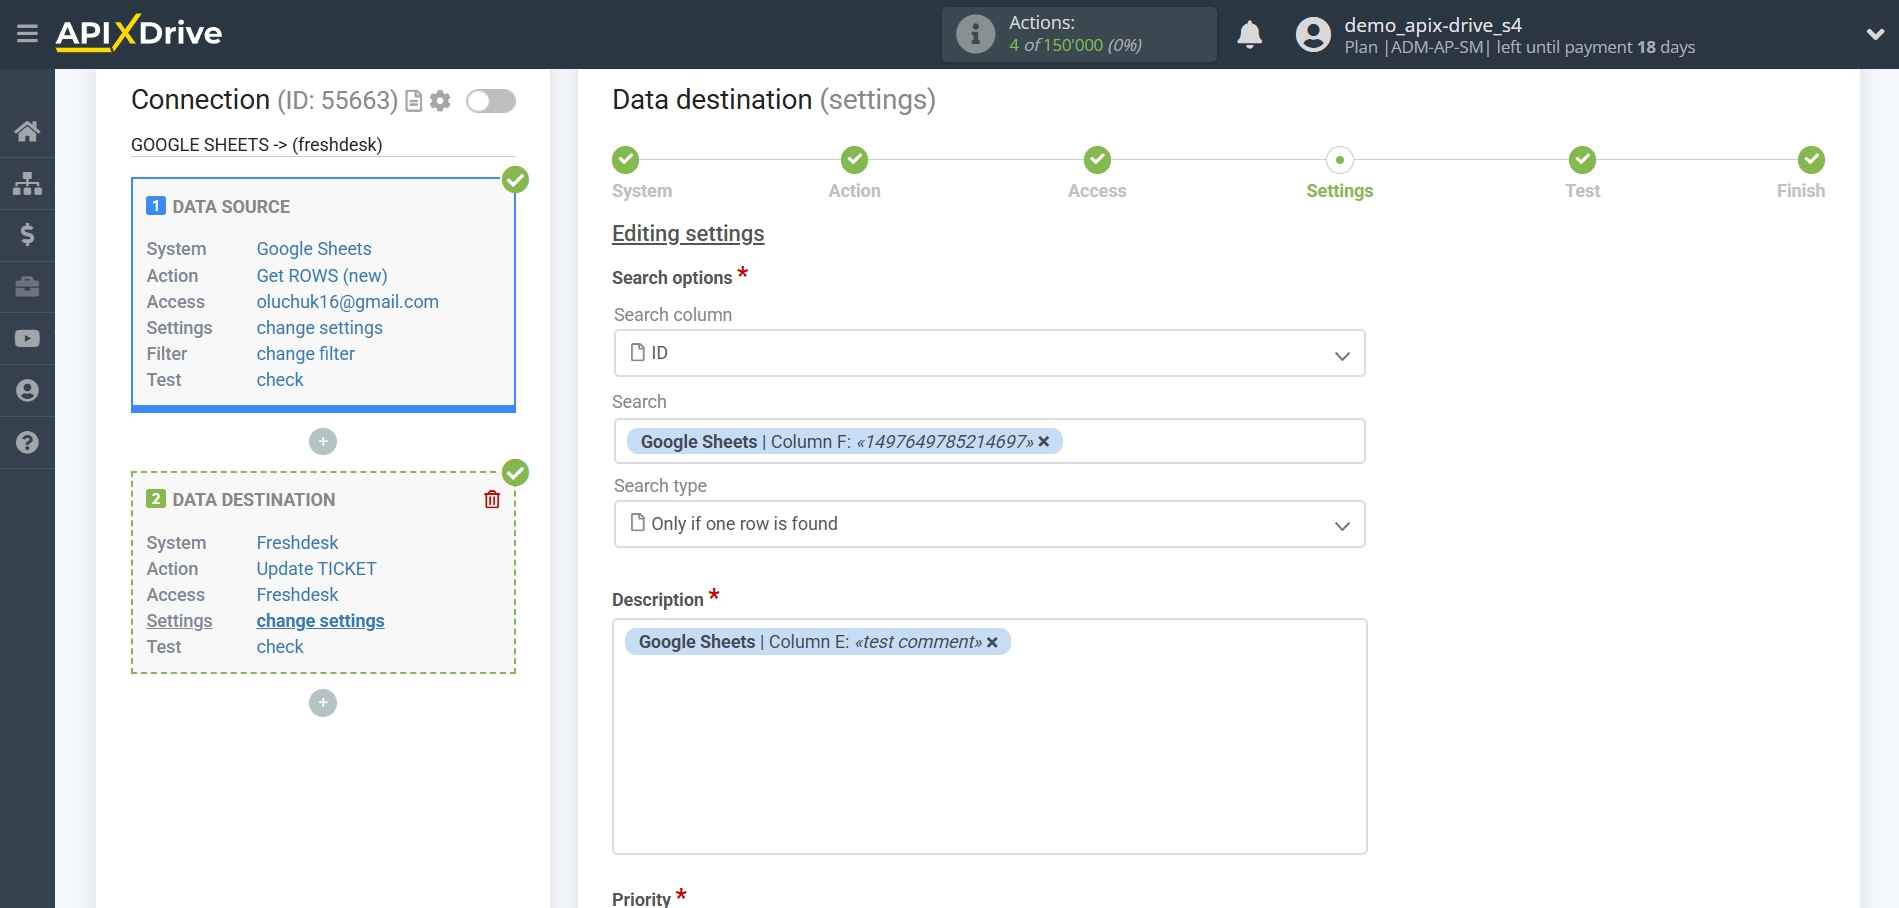This screenshot has width=1899, height=908.
Task: Open the oluchuk16@gmail.com access link
Action: pos(347,302)
